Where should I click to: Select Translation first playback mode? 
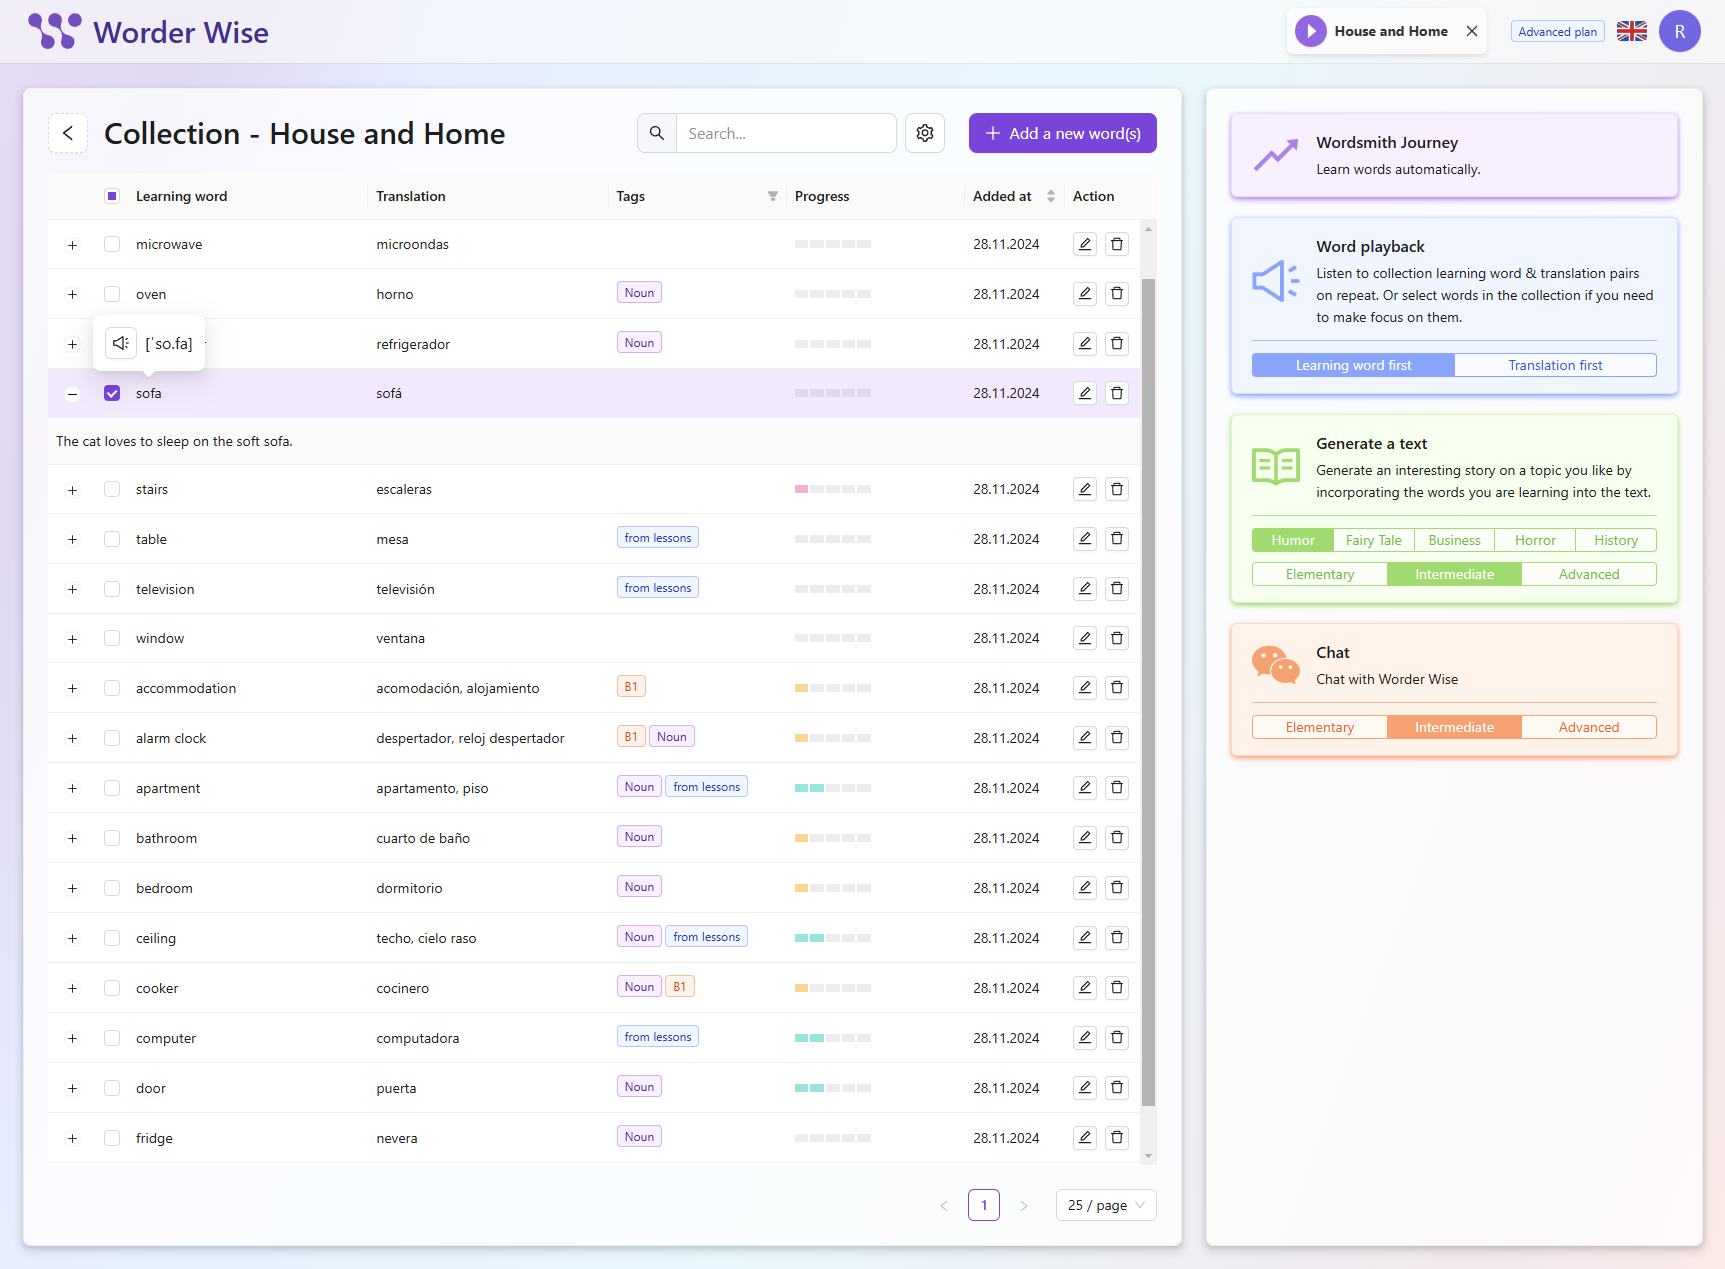1555,365
